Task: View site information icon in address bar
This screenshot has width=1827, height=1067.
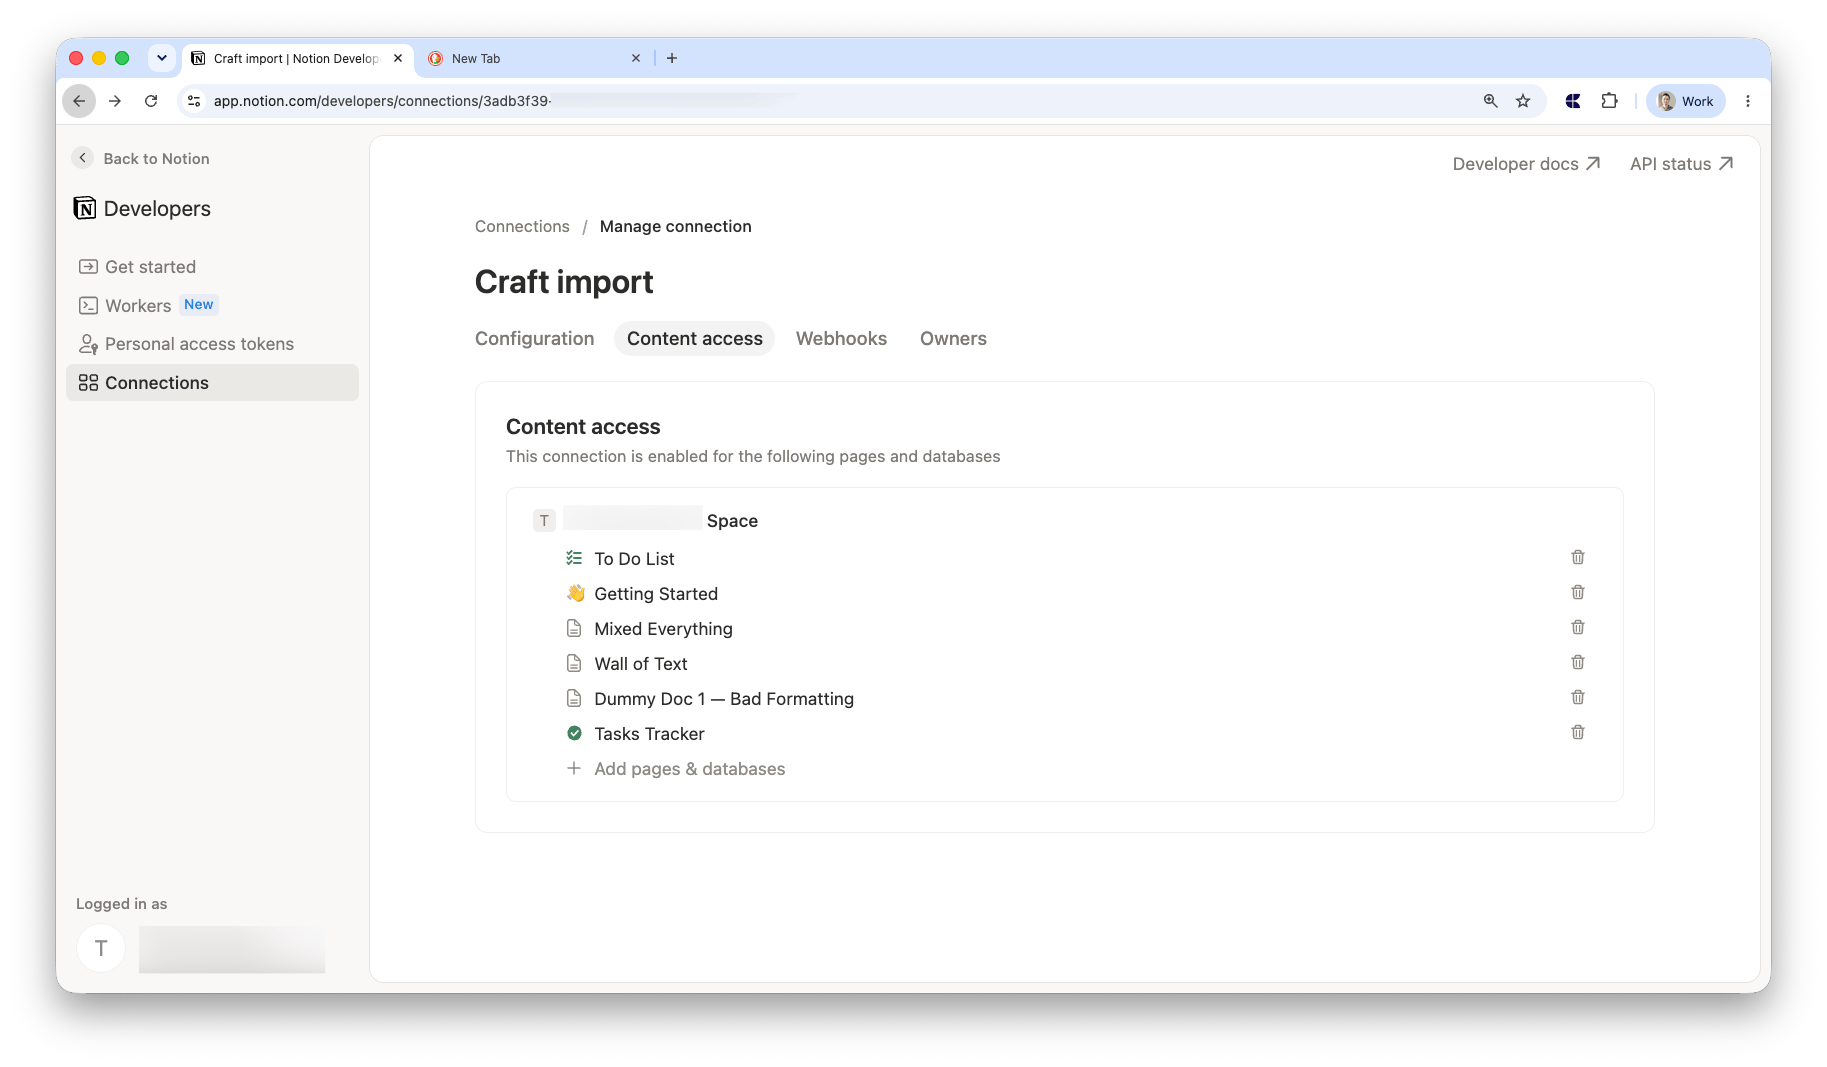Action: click(194, 101)
